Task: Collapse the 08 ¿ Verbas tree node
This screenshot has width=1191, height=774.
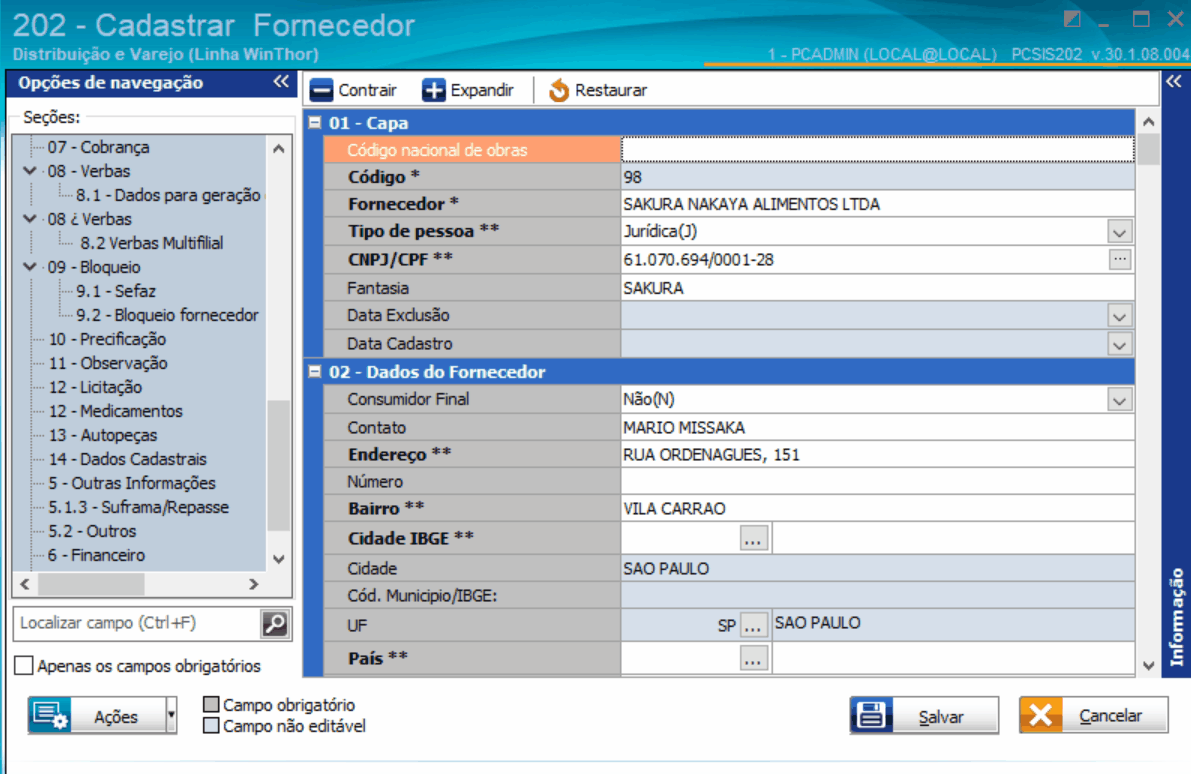Action: [x=30, y=219]
